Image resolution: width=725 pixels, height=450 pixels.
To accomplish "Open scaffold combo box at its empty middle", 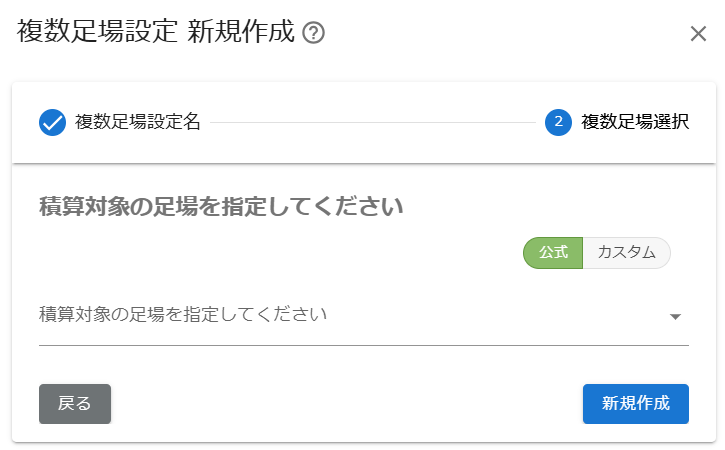I will pyautogui.click(x=497, y=315).
